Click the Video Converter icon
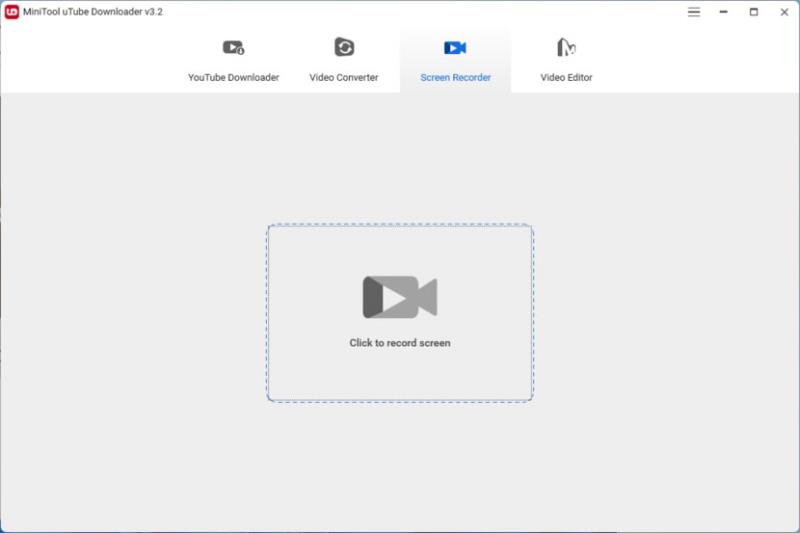The image size is (800, 533). point(344,47)
